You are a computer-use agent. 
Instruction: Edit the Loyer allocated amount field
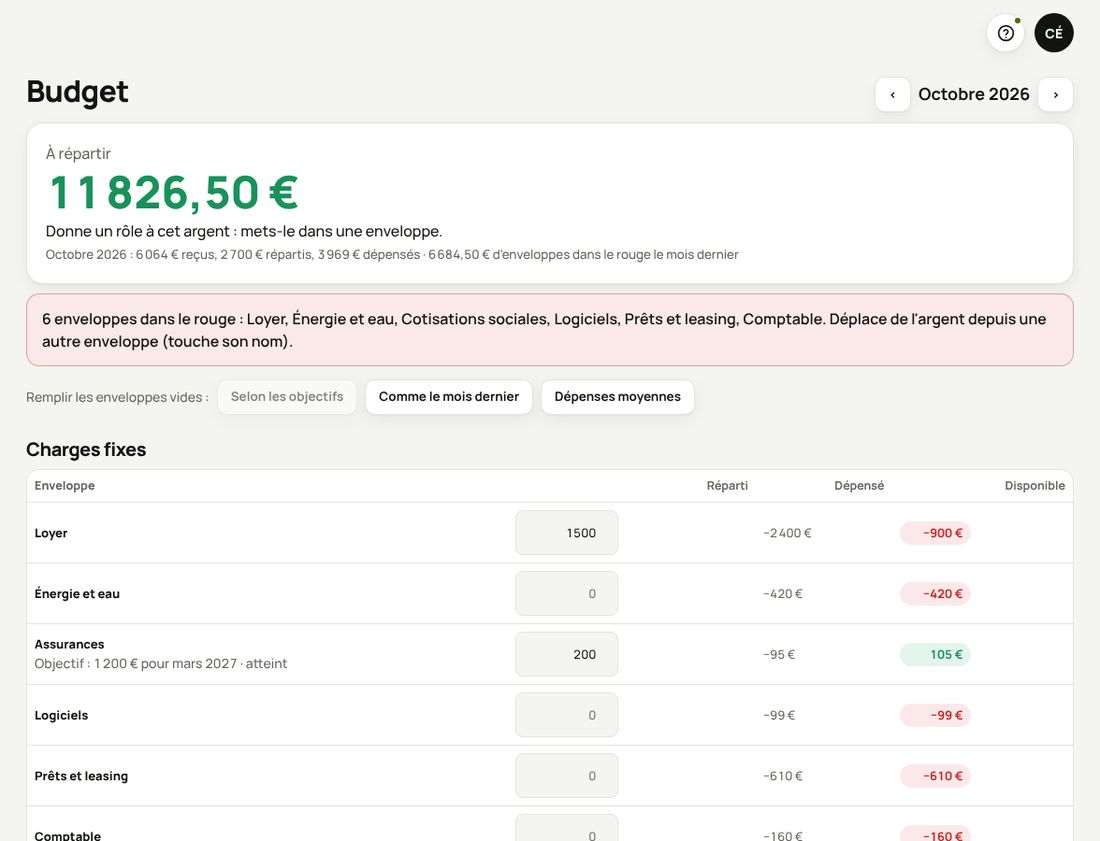click(567, 533)
